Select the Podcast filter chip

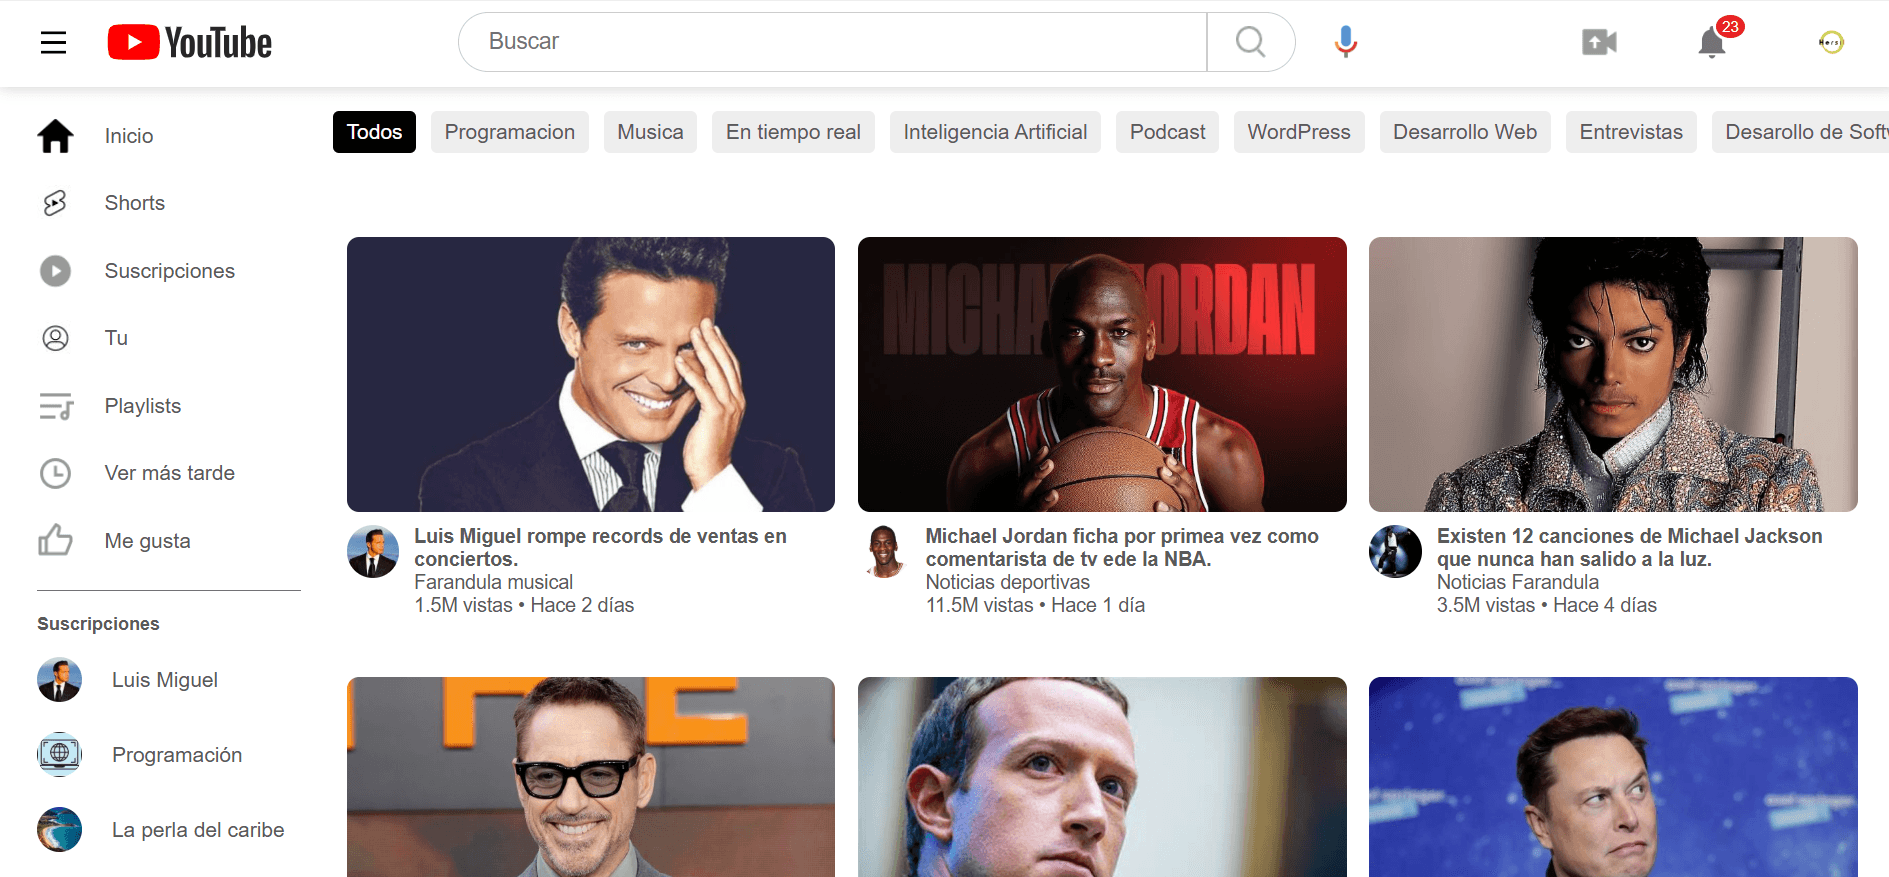pyautogui.click(x=1167, y=132)
